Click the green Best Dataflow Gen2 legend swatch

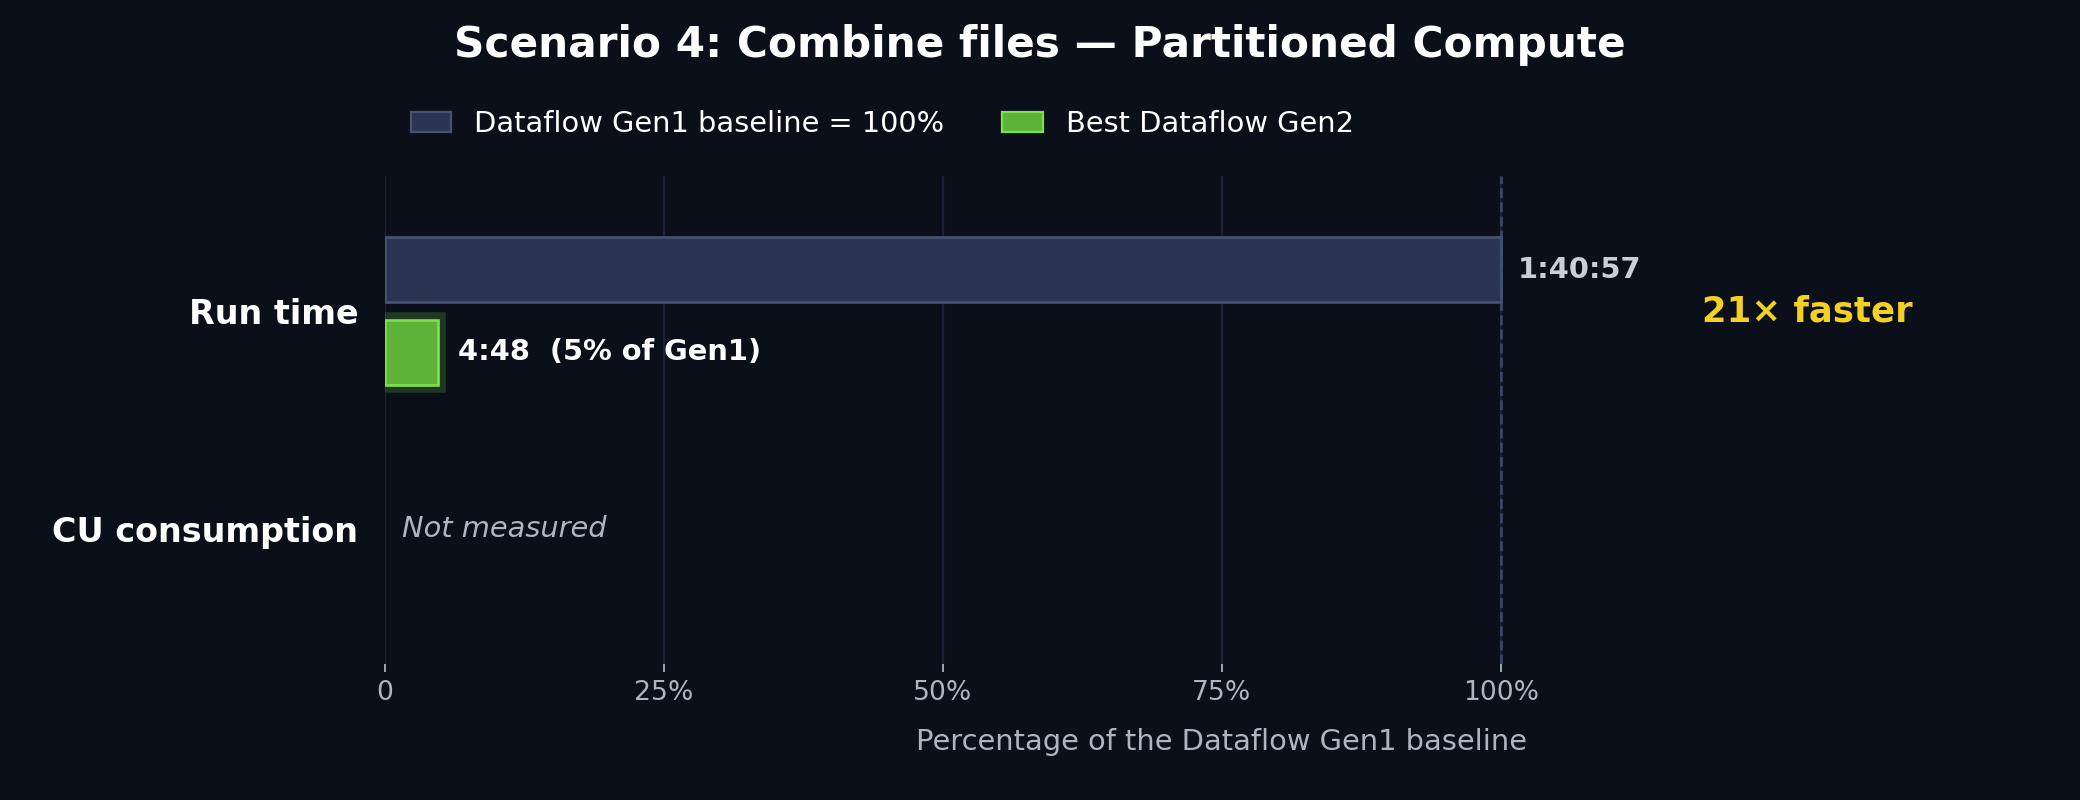[1022, 122]
